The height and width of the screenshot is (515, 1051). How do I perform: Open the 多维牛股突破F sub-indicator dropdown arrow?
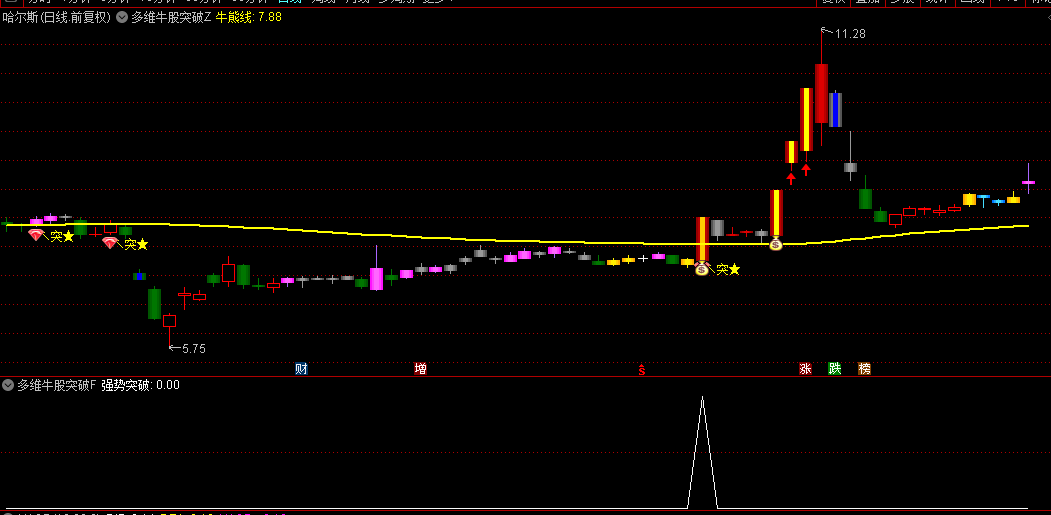[8, 385]
